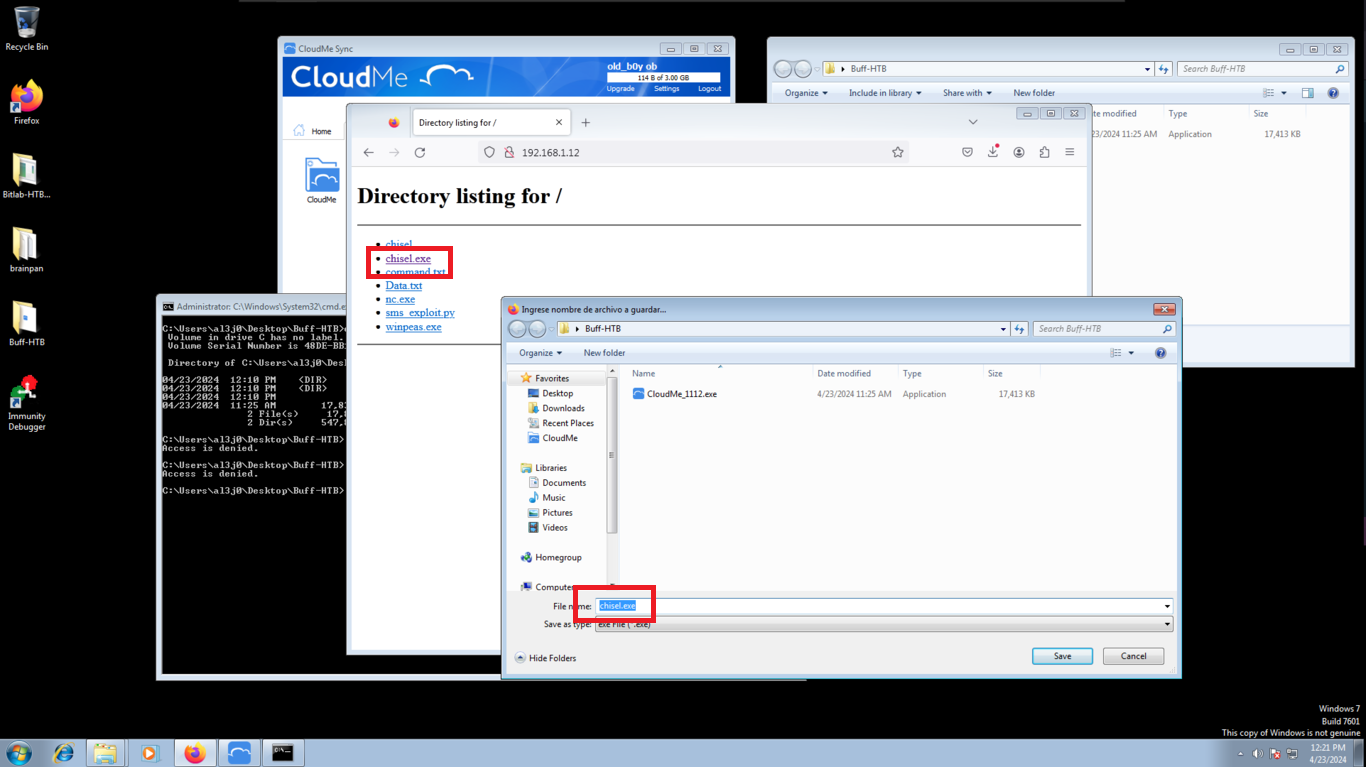Open a new Firefox tab
Image resolution: width=1366 pixels, height=767 pixels.
[x=586, y=122]
